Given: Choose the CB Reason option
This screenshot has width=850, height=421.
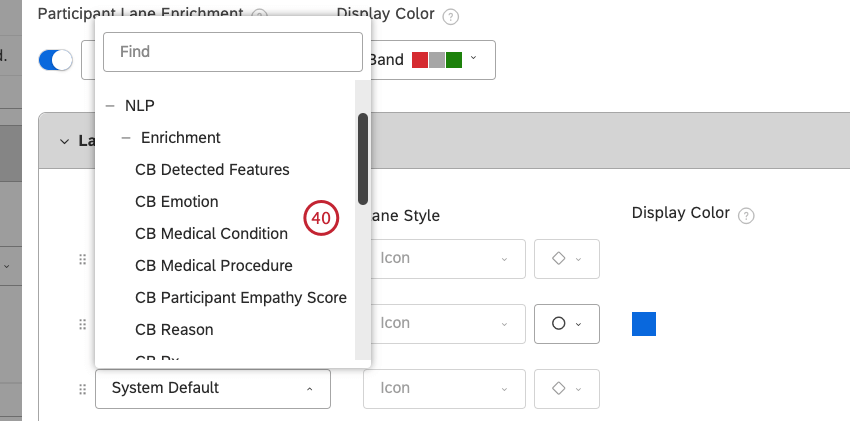Looking at the screenshot, I should pos(174,329).
